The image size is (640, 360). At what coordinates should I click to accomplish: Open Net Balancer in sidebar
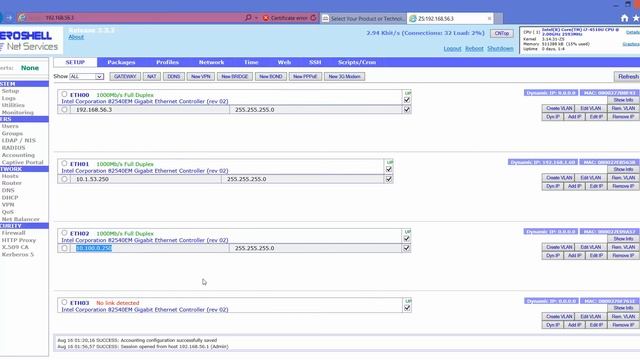pyautogui.click(x=21, y=219)
